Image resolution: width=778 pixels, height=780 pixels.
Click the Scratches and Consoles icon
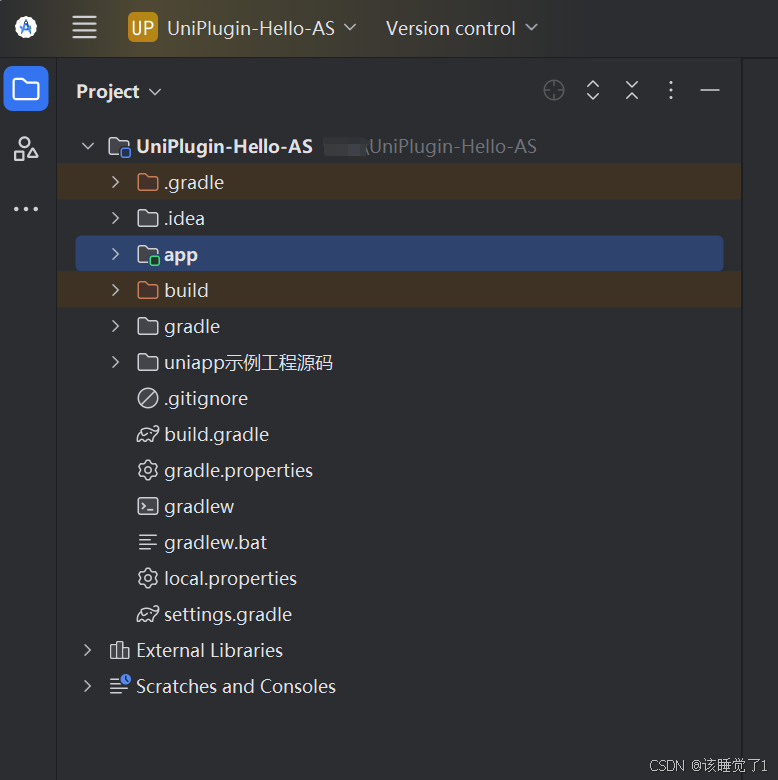(120, 684)
